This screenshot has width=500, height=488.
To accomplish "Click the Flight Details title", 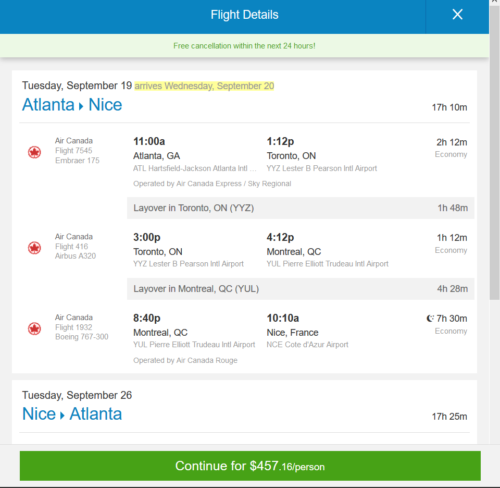I will [244, 15].
